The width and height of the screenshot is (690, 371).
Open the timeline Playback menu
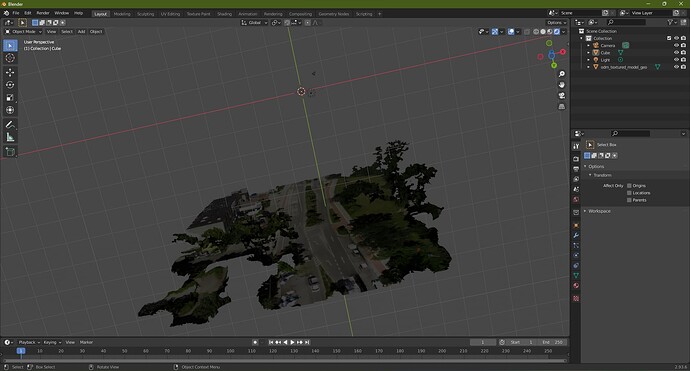[29, 342]
